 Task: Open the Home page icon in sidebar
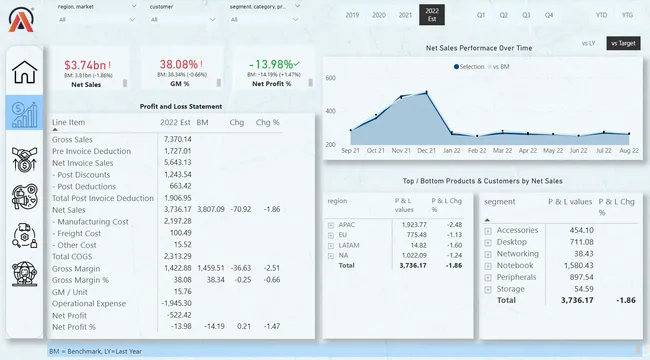pos(24,72)
